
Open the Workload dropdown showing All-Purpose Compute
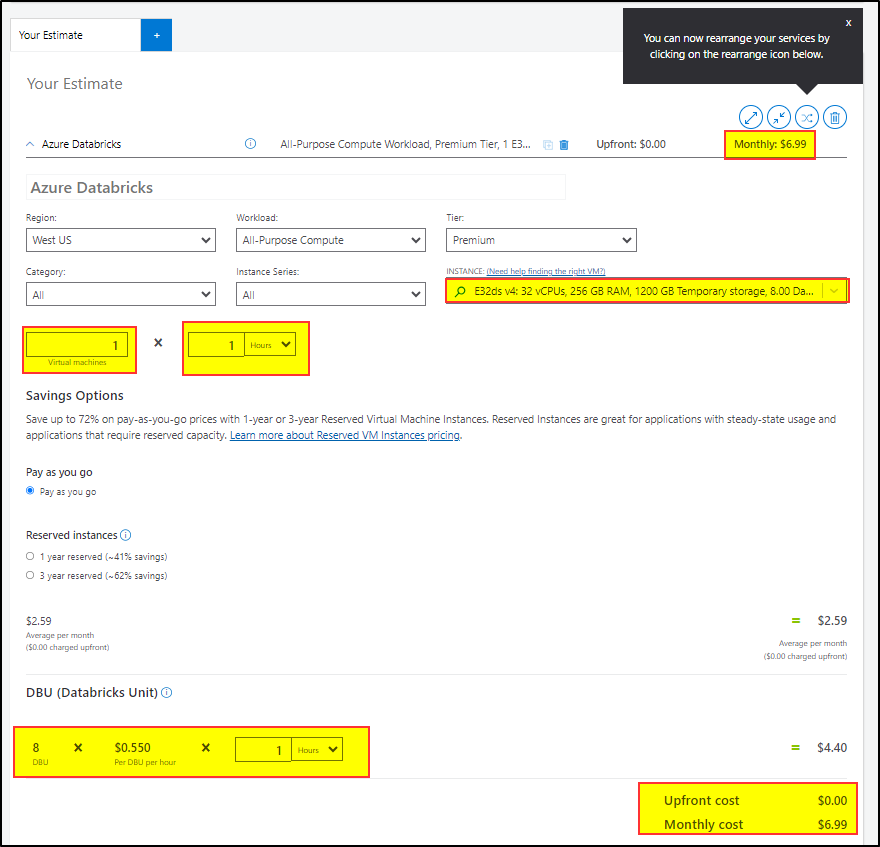[x=331, y=240]
